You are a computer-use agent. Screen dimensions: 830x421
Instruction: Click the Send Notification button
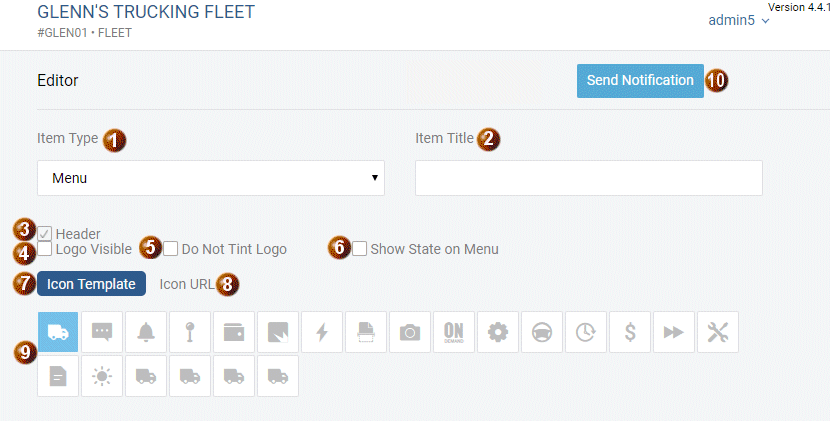640,80
